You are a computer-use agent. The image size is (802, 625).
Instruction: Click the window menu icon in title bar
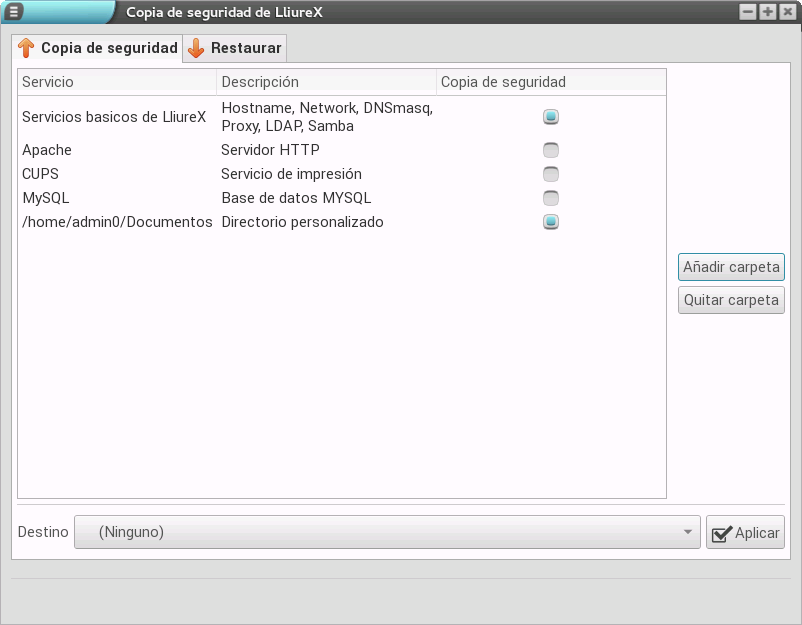tap(15, 12)
